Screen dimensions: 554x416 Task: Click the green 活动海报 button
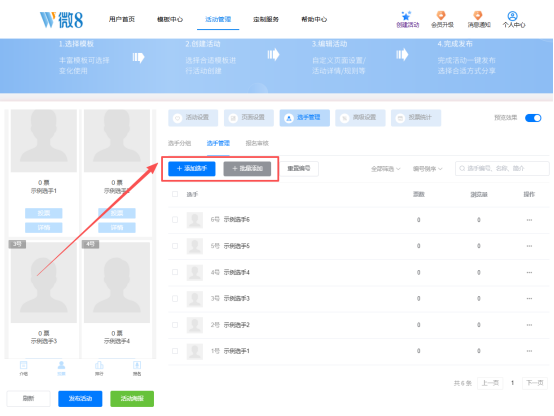132,399
